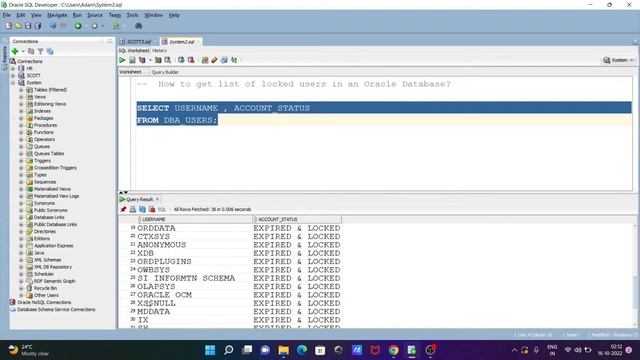Click the Commit icon in worksheet toolbar
The height and width of the screenshot is (360, 640).
(181, 60)
